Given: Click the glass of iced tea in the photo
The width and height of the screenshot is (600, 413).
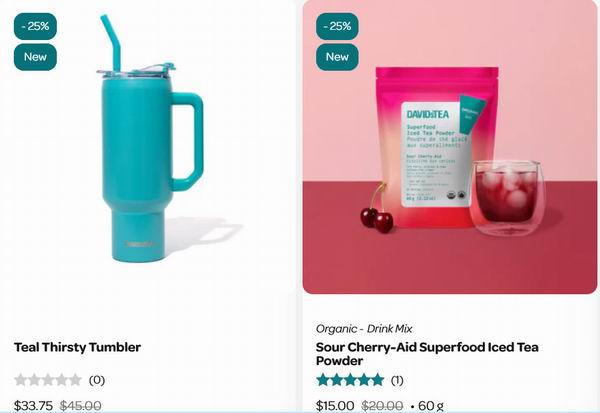Looking at the screenshot, I should [507, 198].
